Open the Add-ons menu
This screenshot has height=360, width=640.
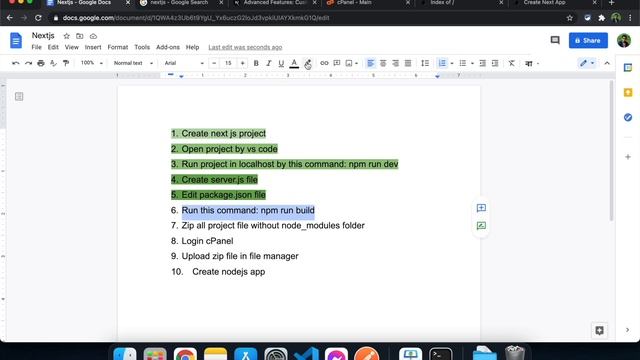coord(168,47)
